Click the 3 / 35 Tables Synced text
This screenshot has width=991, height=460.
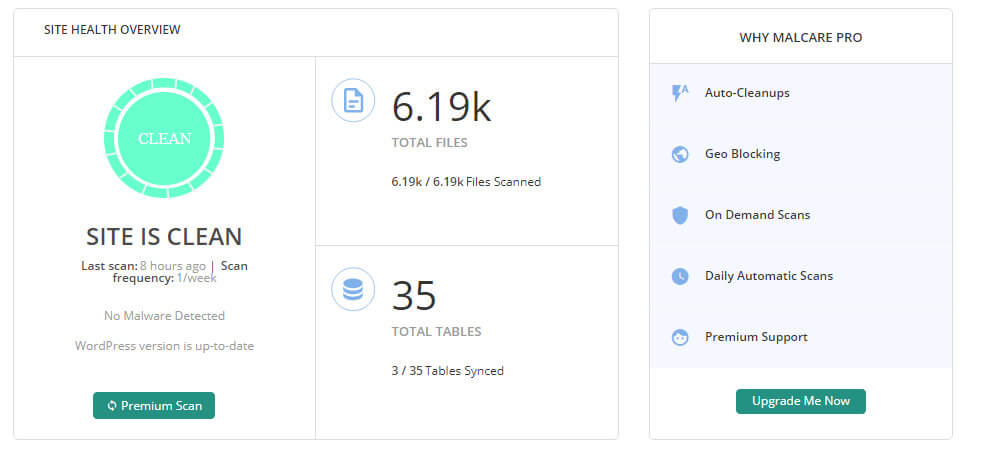(447, 371)
